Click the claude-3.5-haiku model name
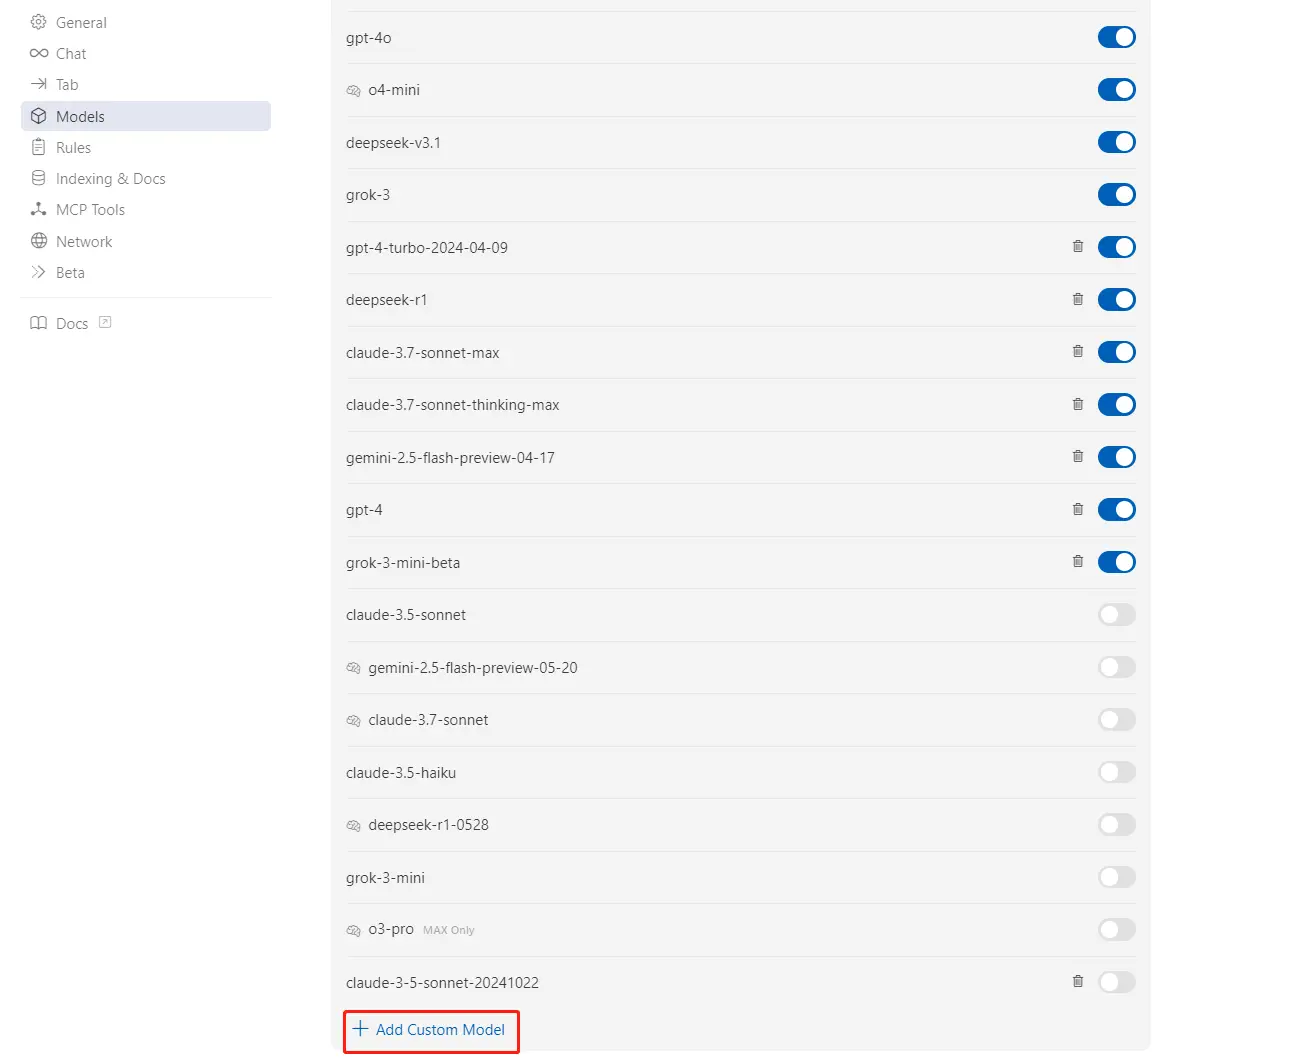The width and height of the screenshot is (1314, 1059). tap(401, 773)
